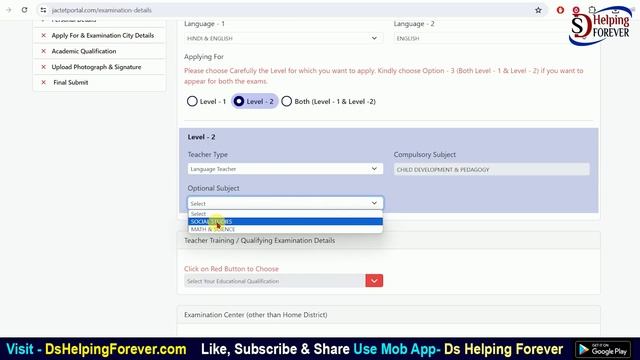Click Select Your Educational Qualification field

point(274,281)
